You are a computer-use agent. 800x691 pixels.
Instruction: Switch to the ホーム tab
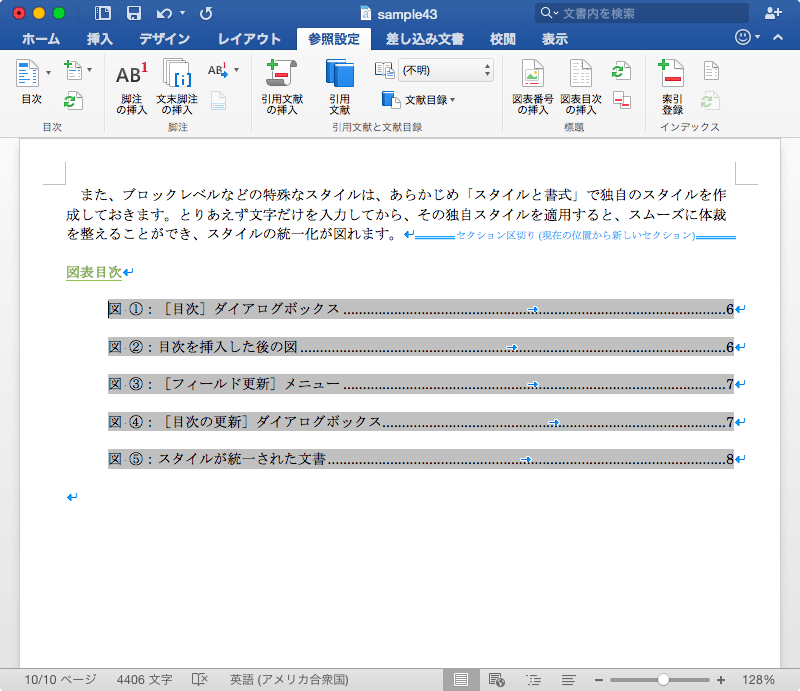pyautogui.click(x=41, y=39)
